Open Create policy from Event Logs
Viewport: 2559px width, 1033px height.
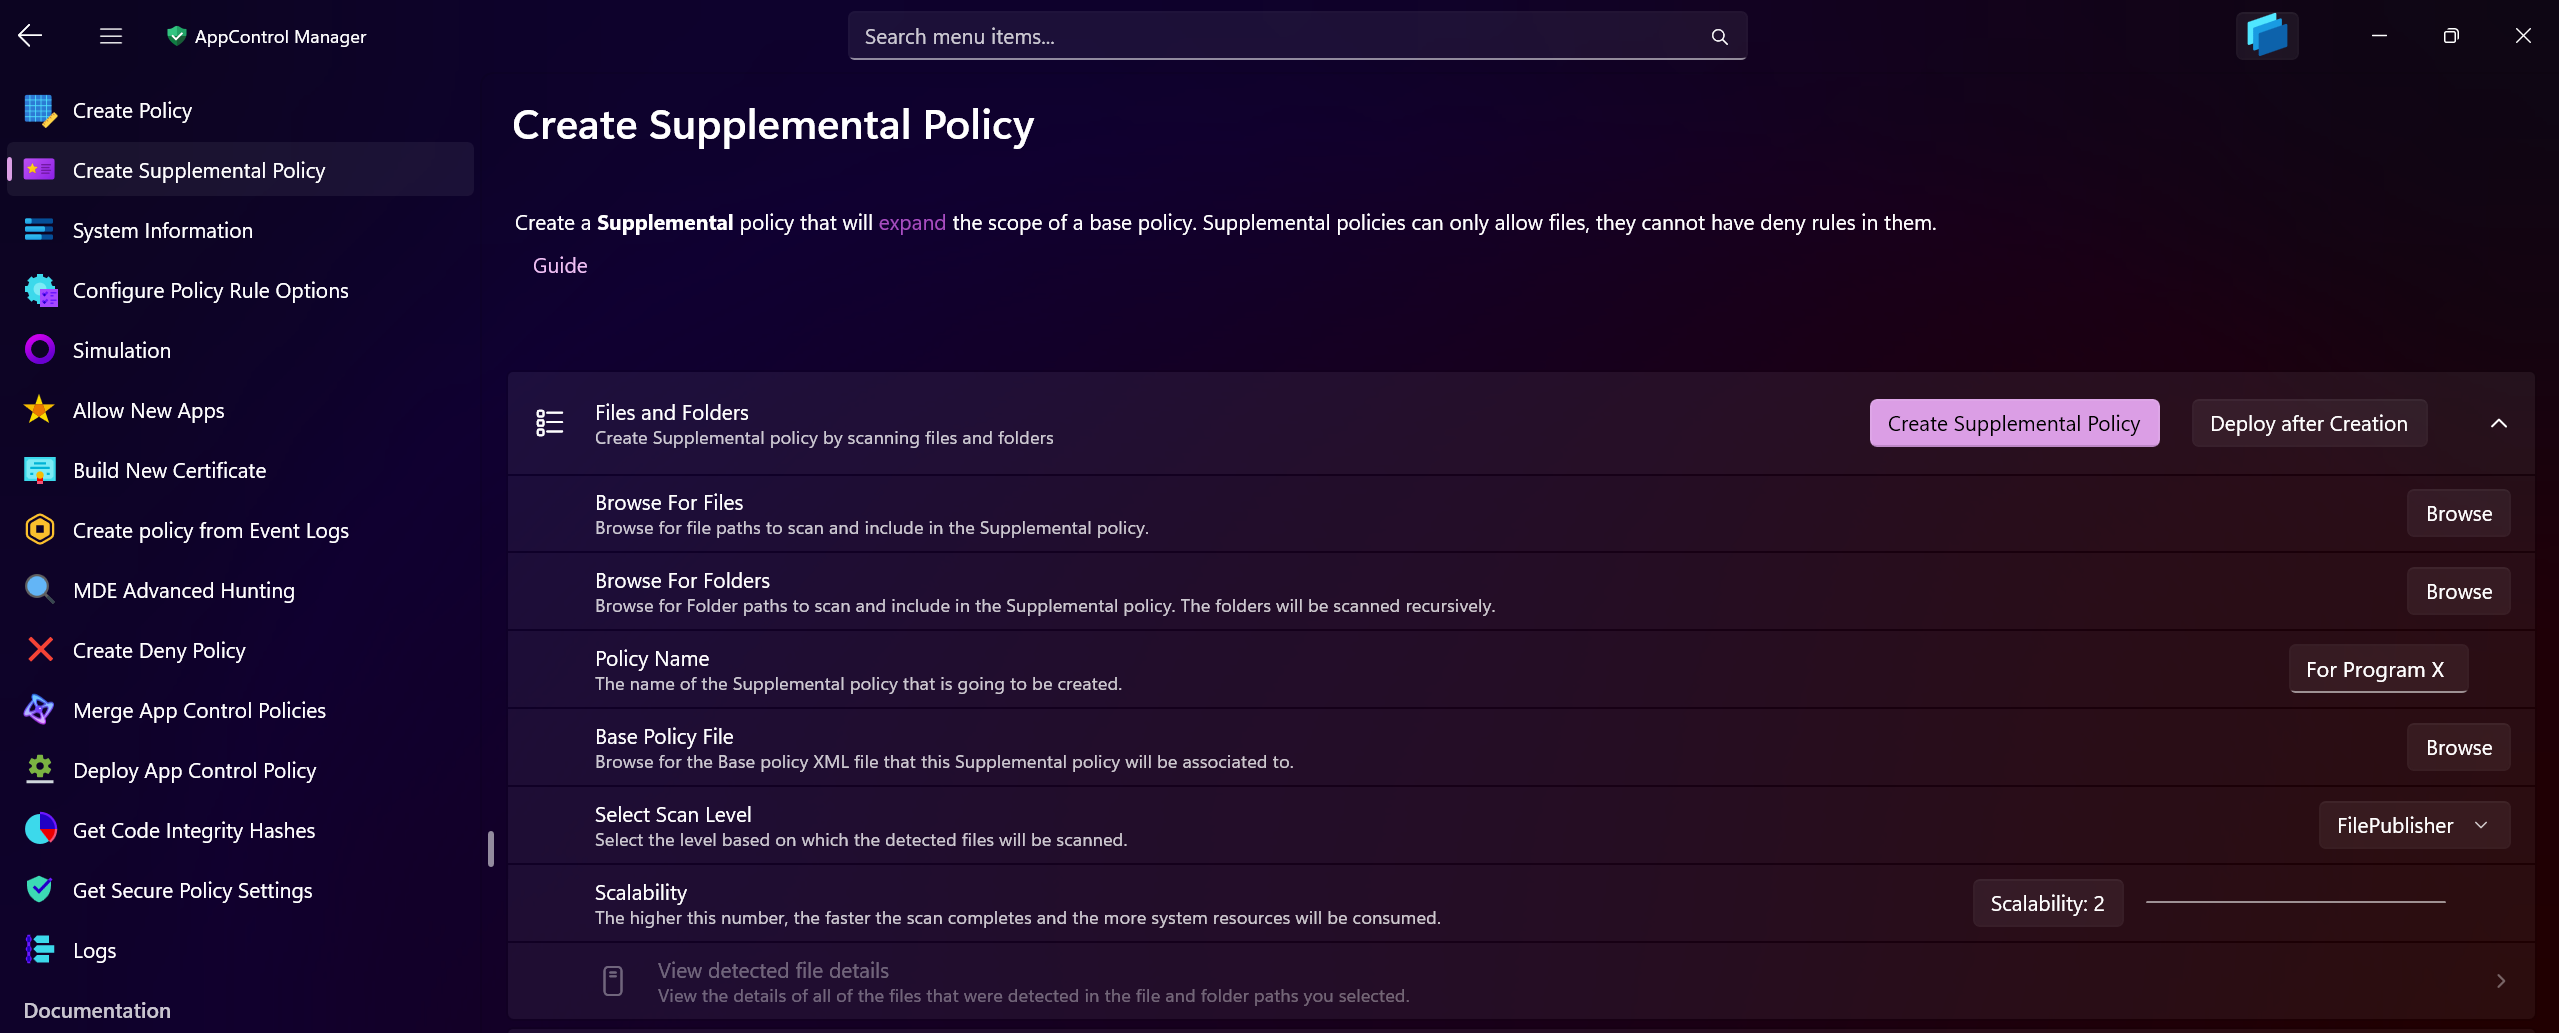[240, 530]
